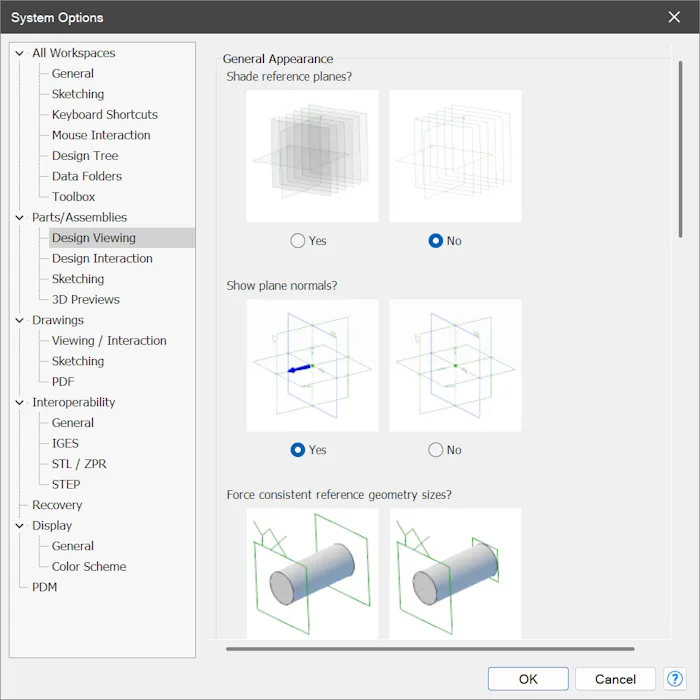
Task: Collapse the Parts/Assemblies tree node
Action: point(19,217)
